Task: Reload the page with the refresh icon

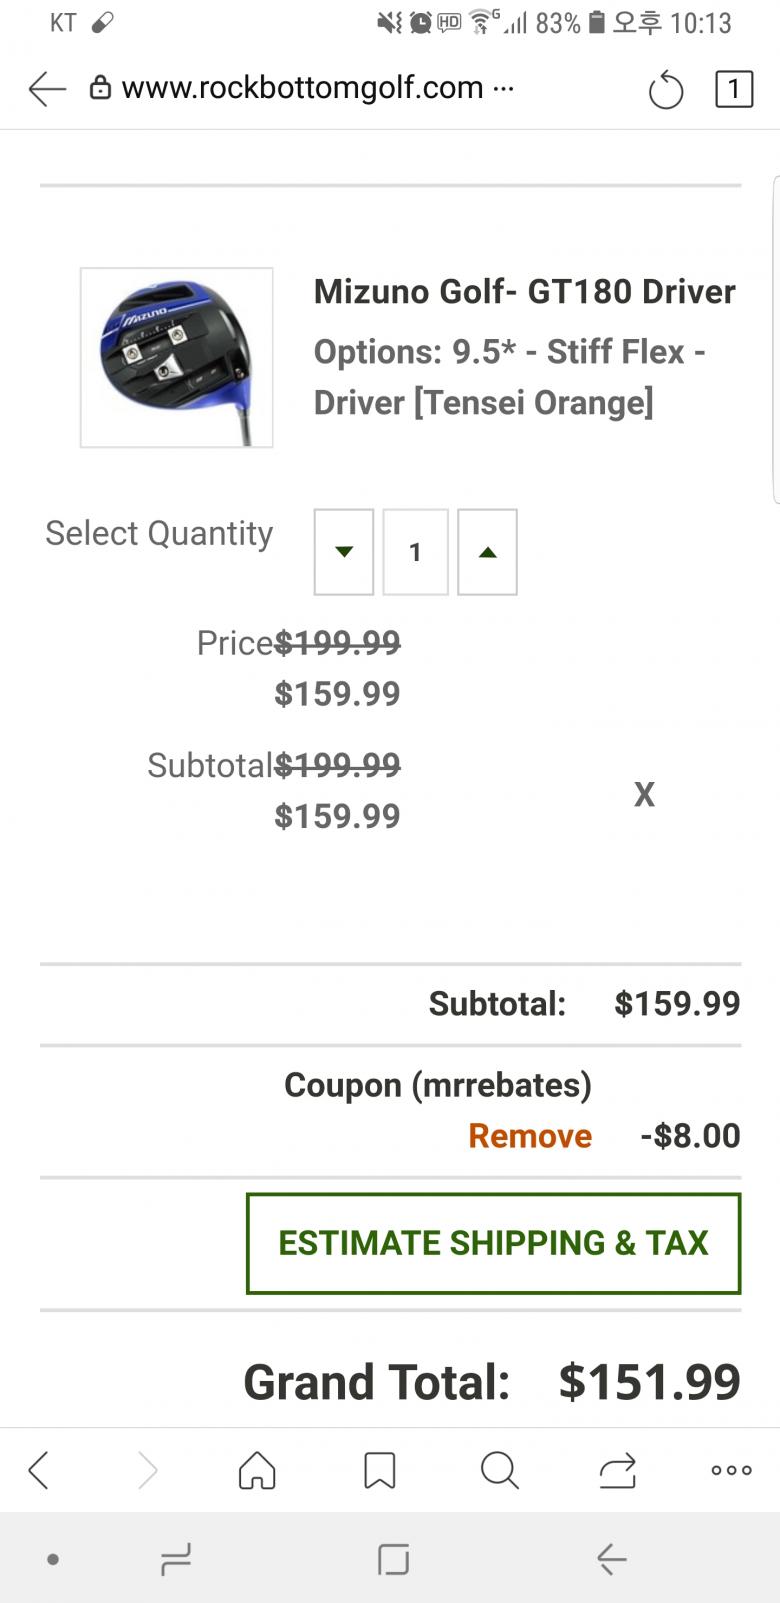Action: click(665, 91)
